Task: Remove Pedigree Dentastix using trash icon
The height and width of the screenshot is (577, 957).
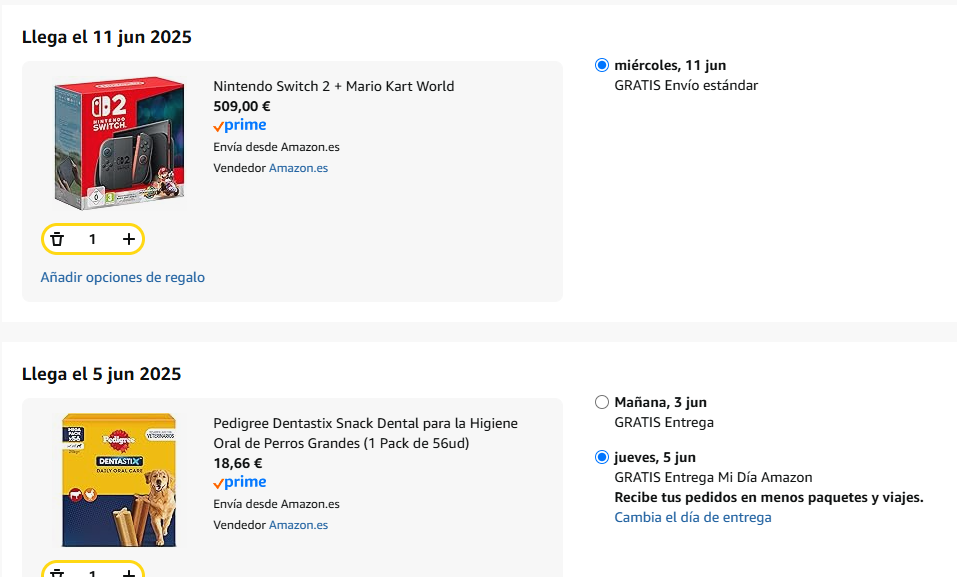Action: (57, 573)
